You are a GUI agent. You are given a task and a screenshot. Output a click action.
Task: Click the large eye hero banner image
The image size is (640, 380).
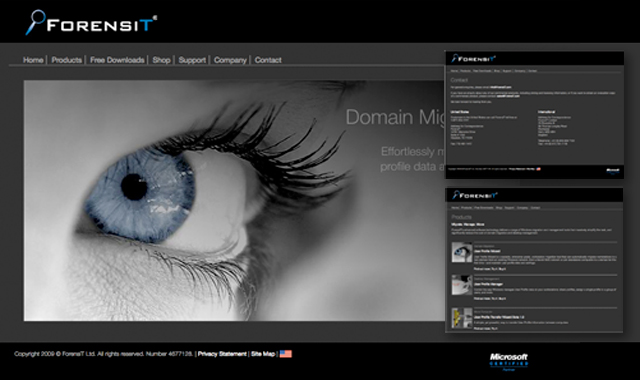(234, 200)
